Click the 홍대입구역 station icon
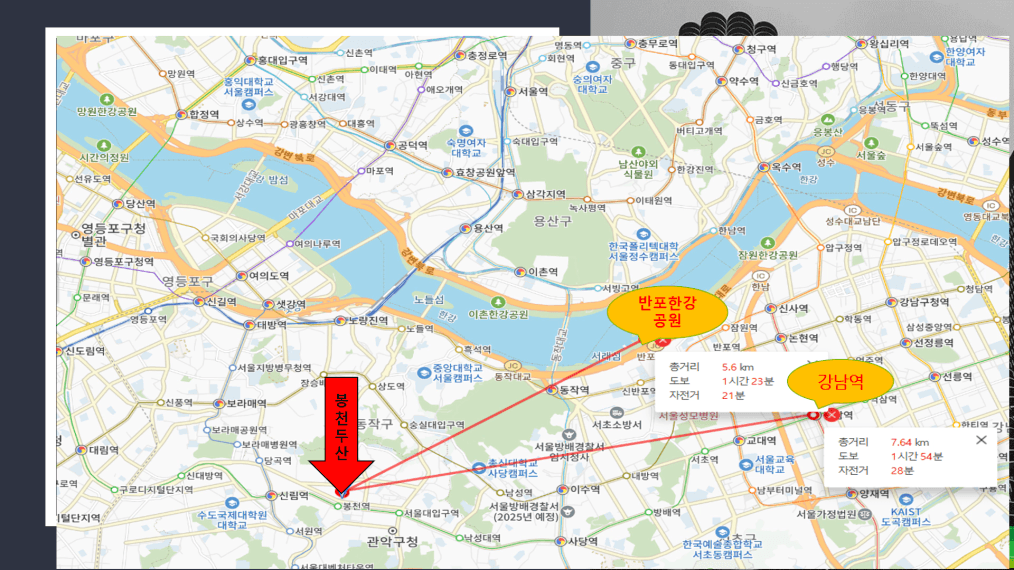Viewport: 1014px width, 570px height. (x=250, y=60)
